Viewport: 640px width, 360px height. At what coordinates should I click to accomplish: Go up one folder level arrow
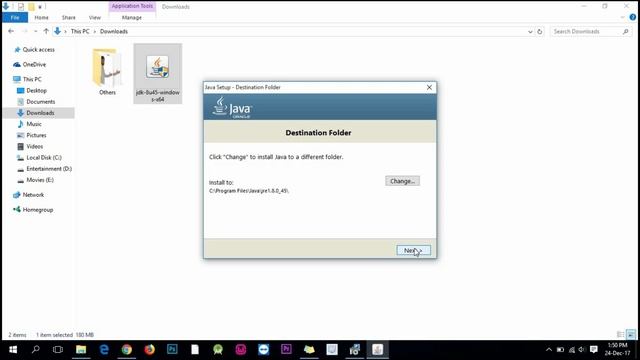(x=46, y=31)
